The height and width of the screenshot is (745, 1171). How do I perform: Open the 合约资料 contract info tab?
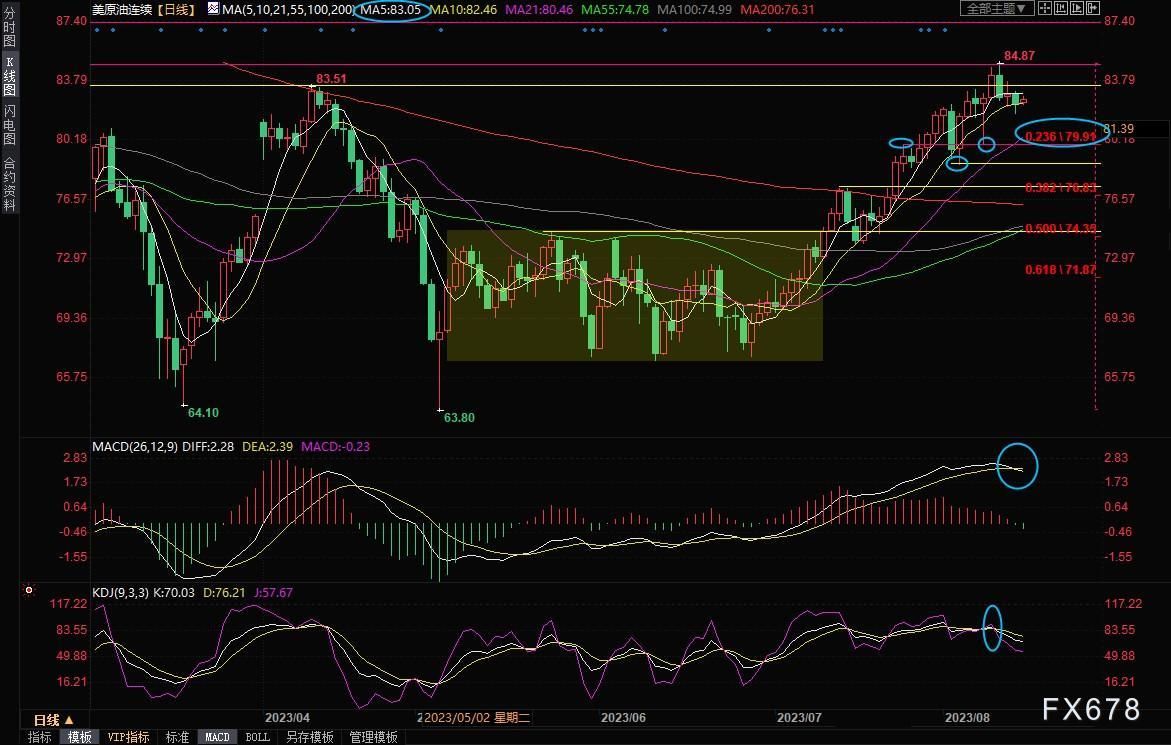9,184
